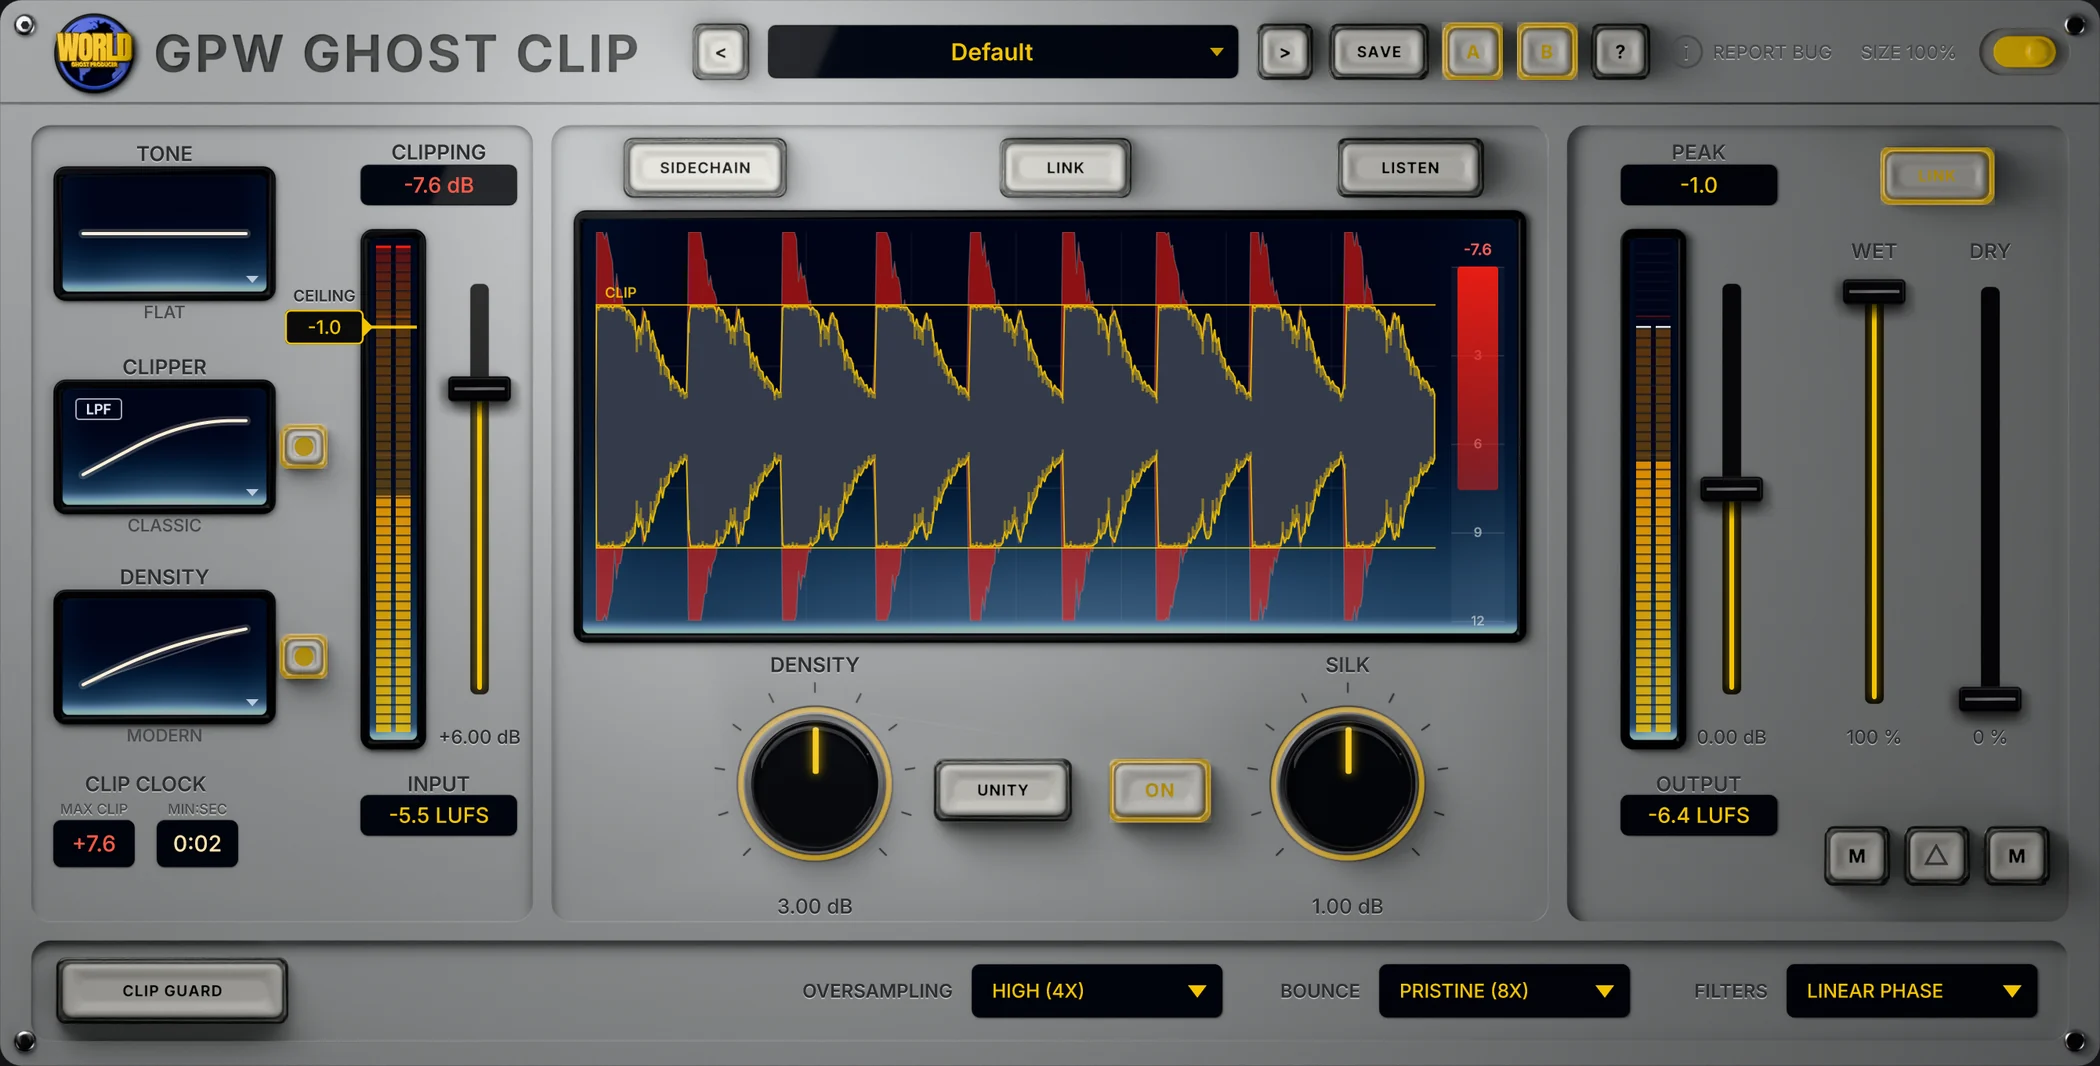Image resolution: width=2100 pixels, height=1066 pixels.
Task: Click the Link button above waveform
Action: coord(1065,168)
